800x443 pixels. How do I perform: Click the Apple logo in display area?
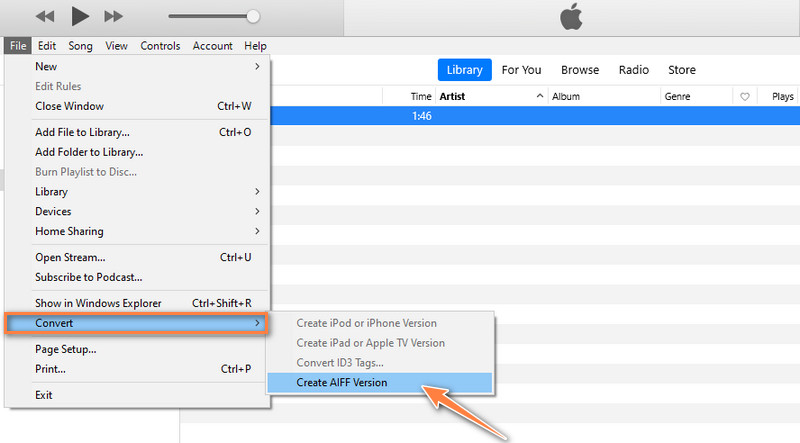(571, 16)
